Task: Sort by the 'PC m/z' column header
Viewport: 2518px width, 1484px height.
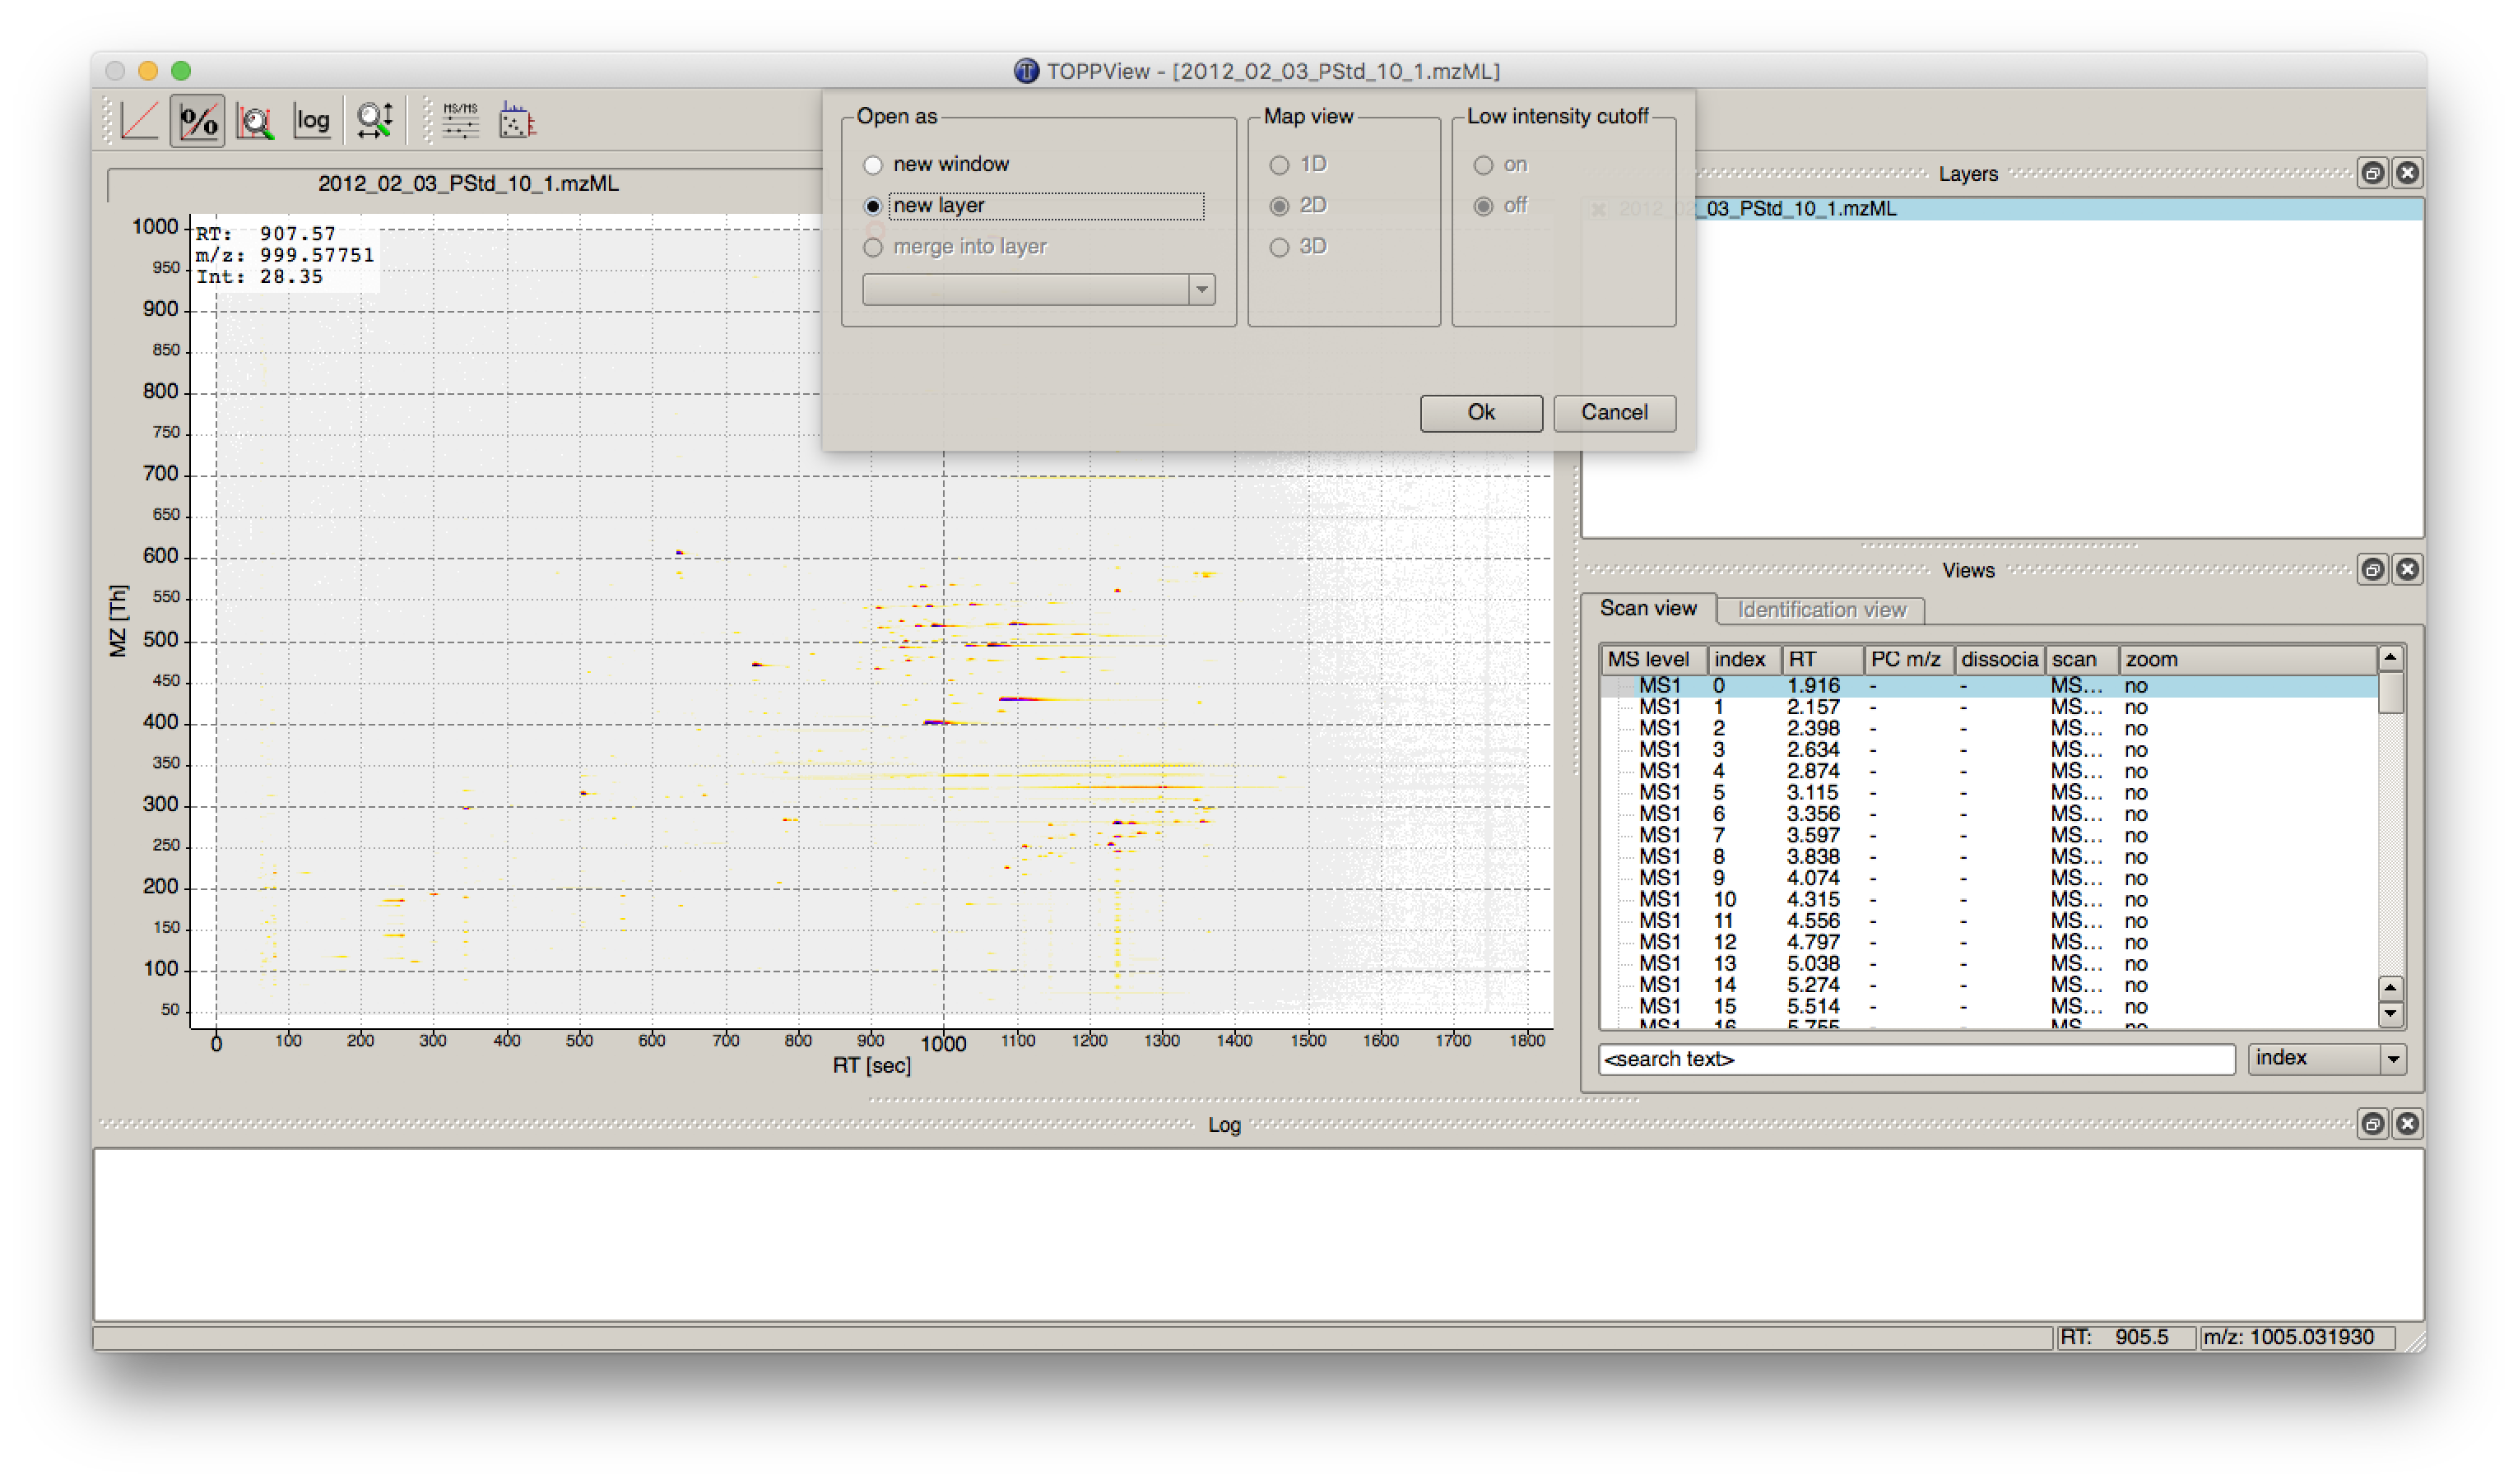Action: (1909, 659)
